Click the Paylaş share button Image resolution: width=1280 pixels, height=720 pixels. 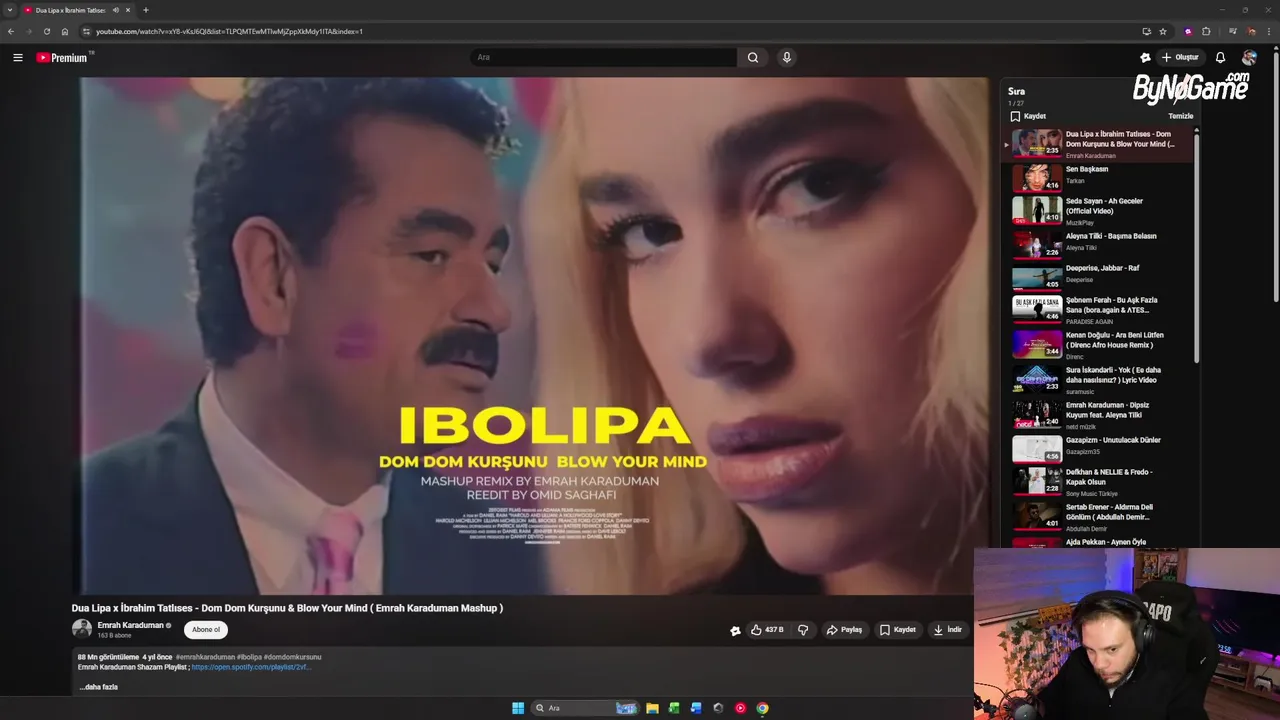[844, 630]
